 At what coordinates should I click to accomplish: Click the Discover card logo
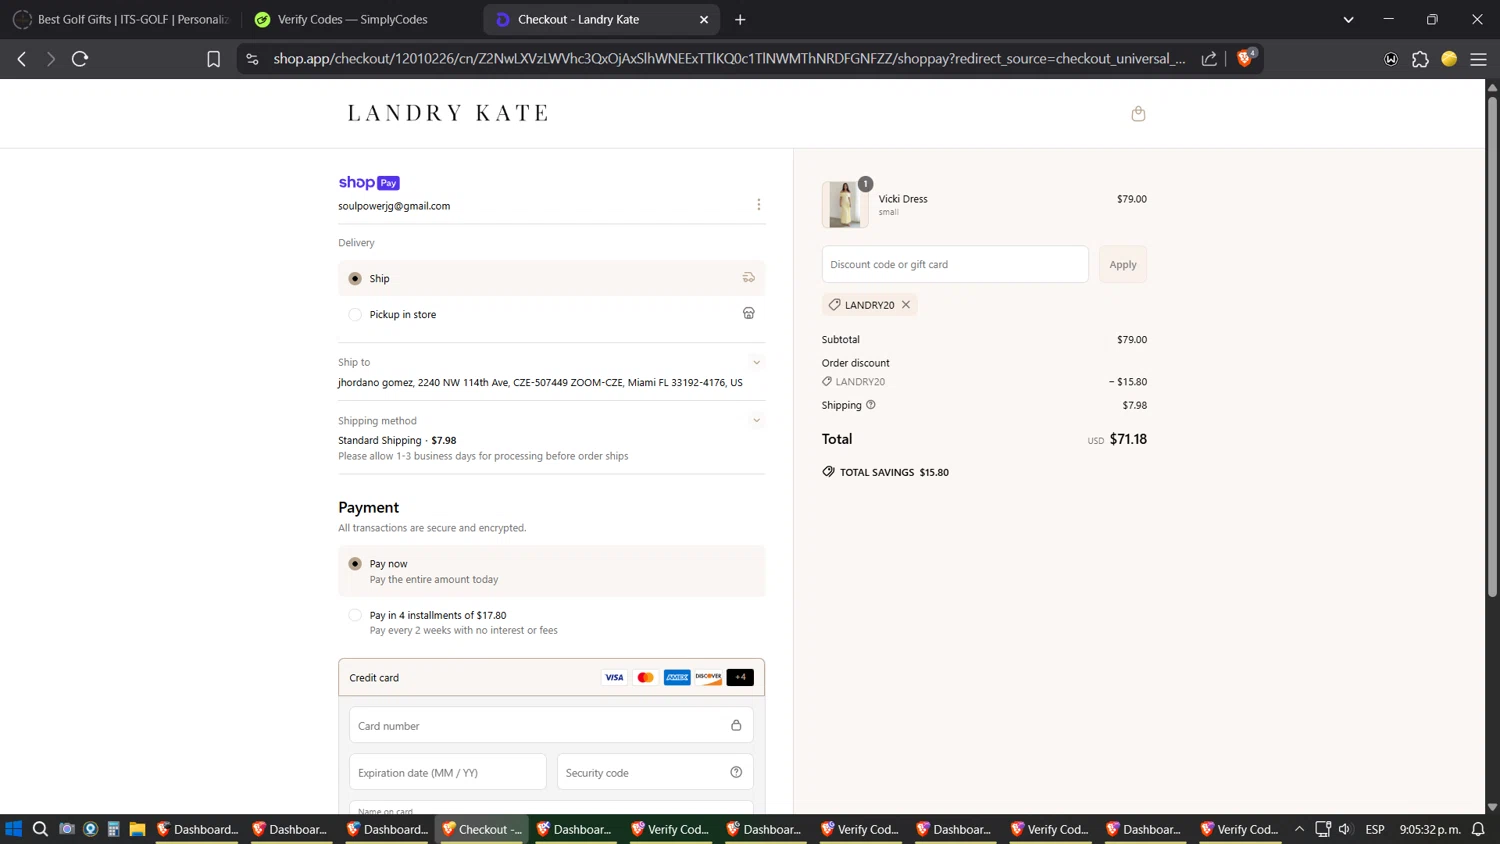pos(709,677)
